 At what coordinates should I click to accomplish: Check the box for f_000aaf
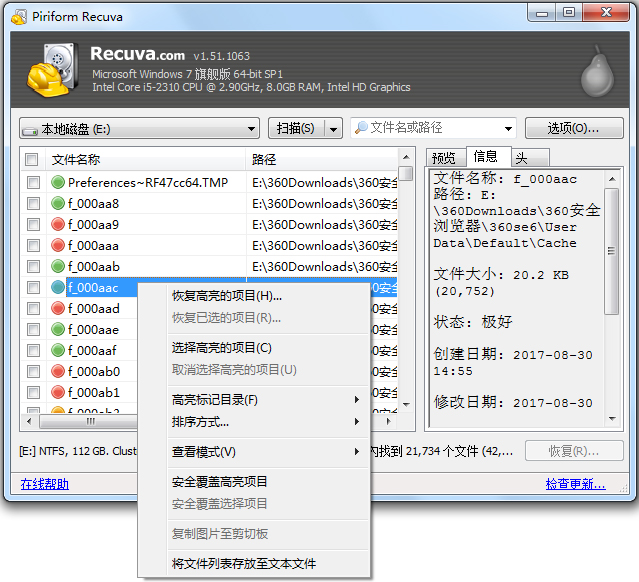[33, 350]
